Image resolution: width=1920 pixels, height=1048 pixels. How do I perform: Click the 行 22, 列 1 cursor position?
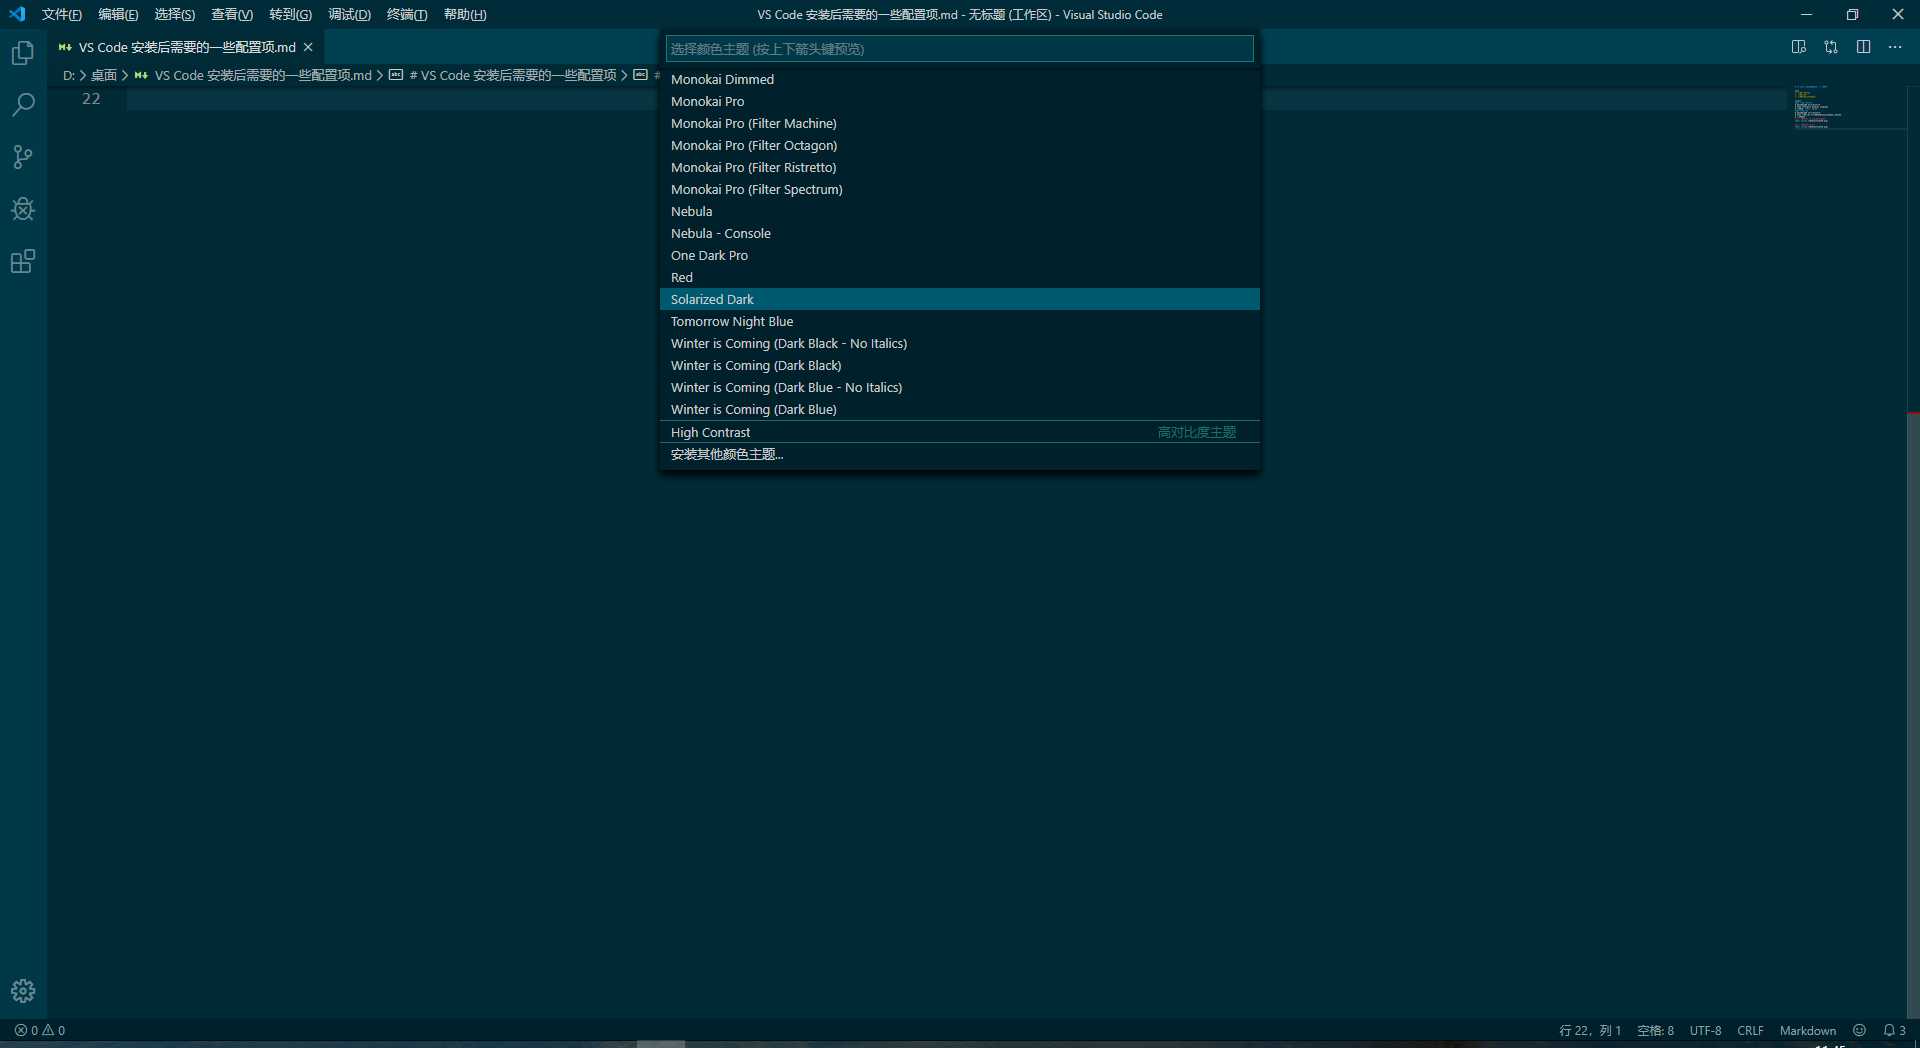(1590, 1030)
